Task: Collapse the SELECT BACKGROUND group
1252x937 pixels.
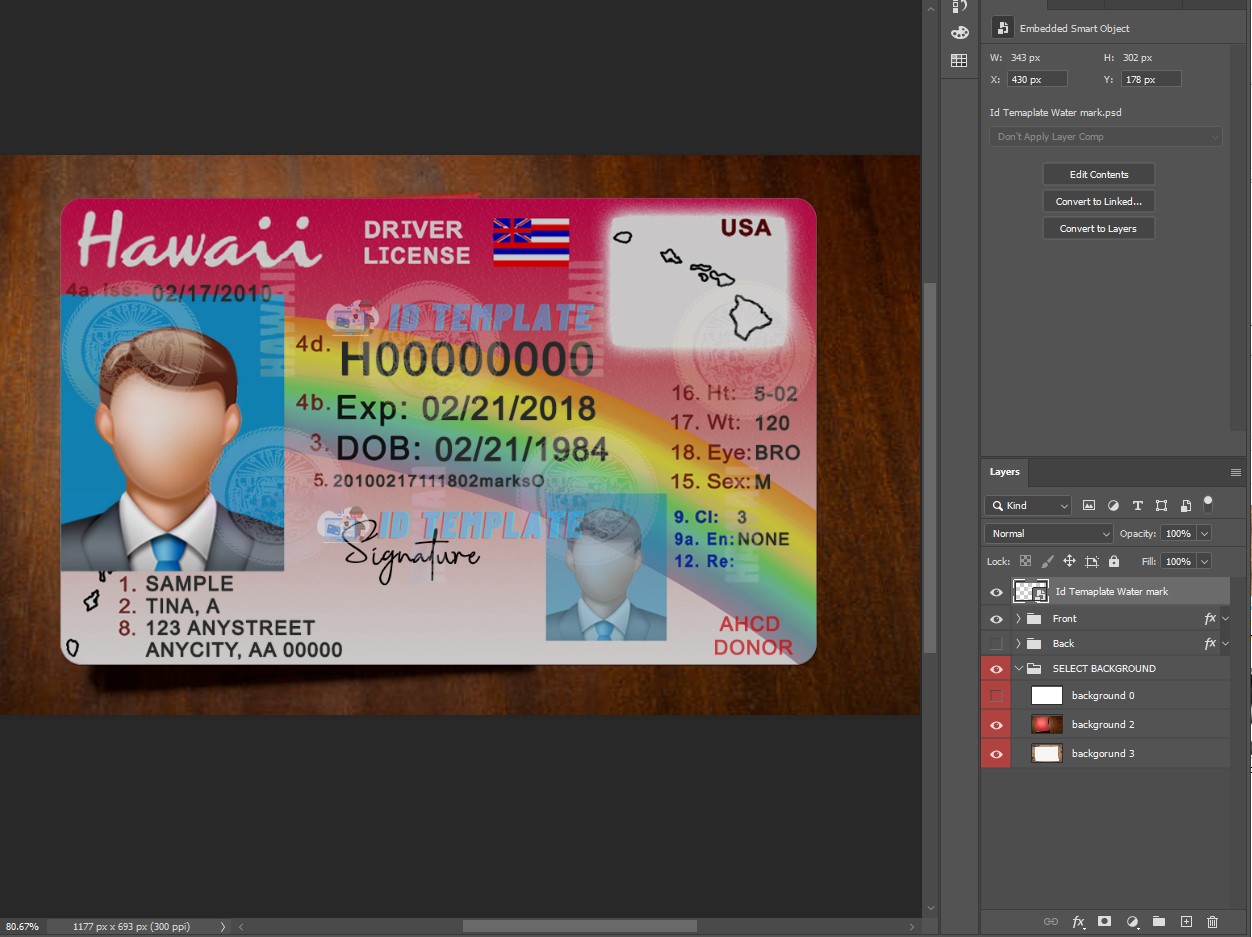Action: [1018, 669]
